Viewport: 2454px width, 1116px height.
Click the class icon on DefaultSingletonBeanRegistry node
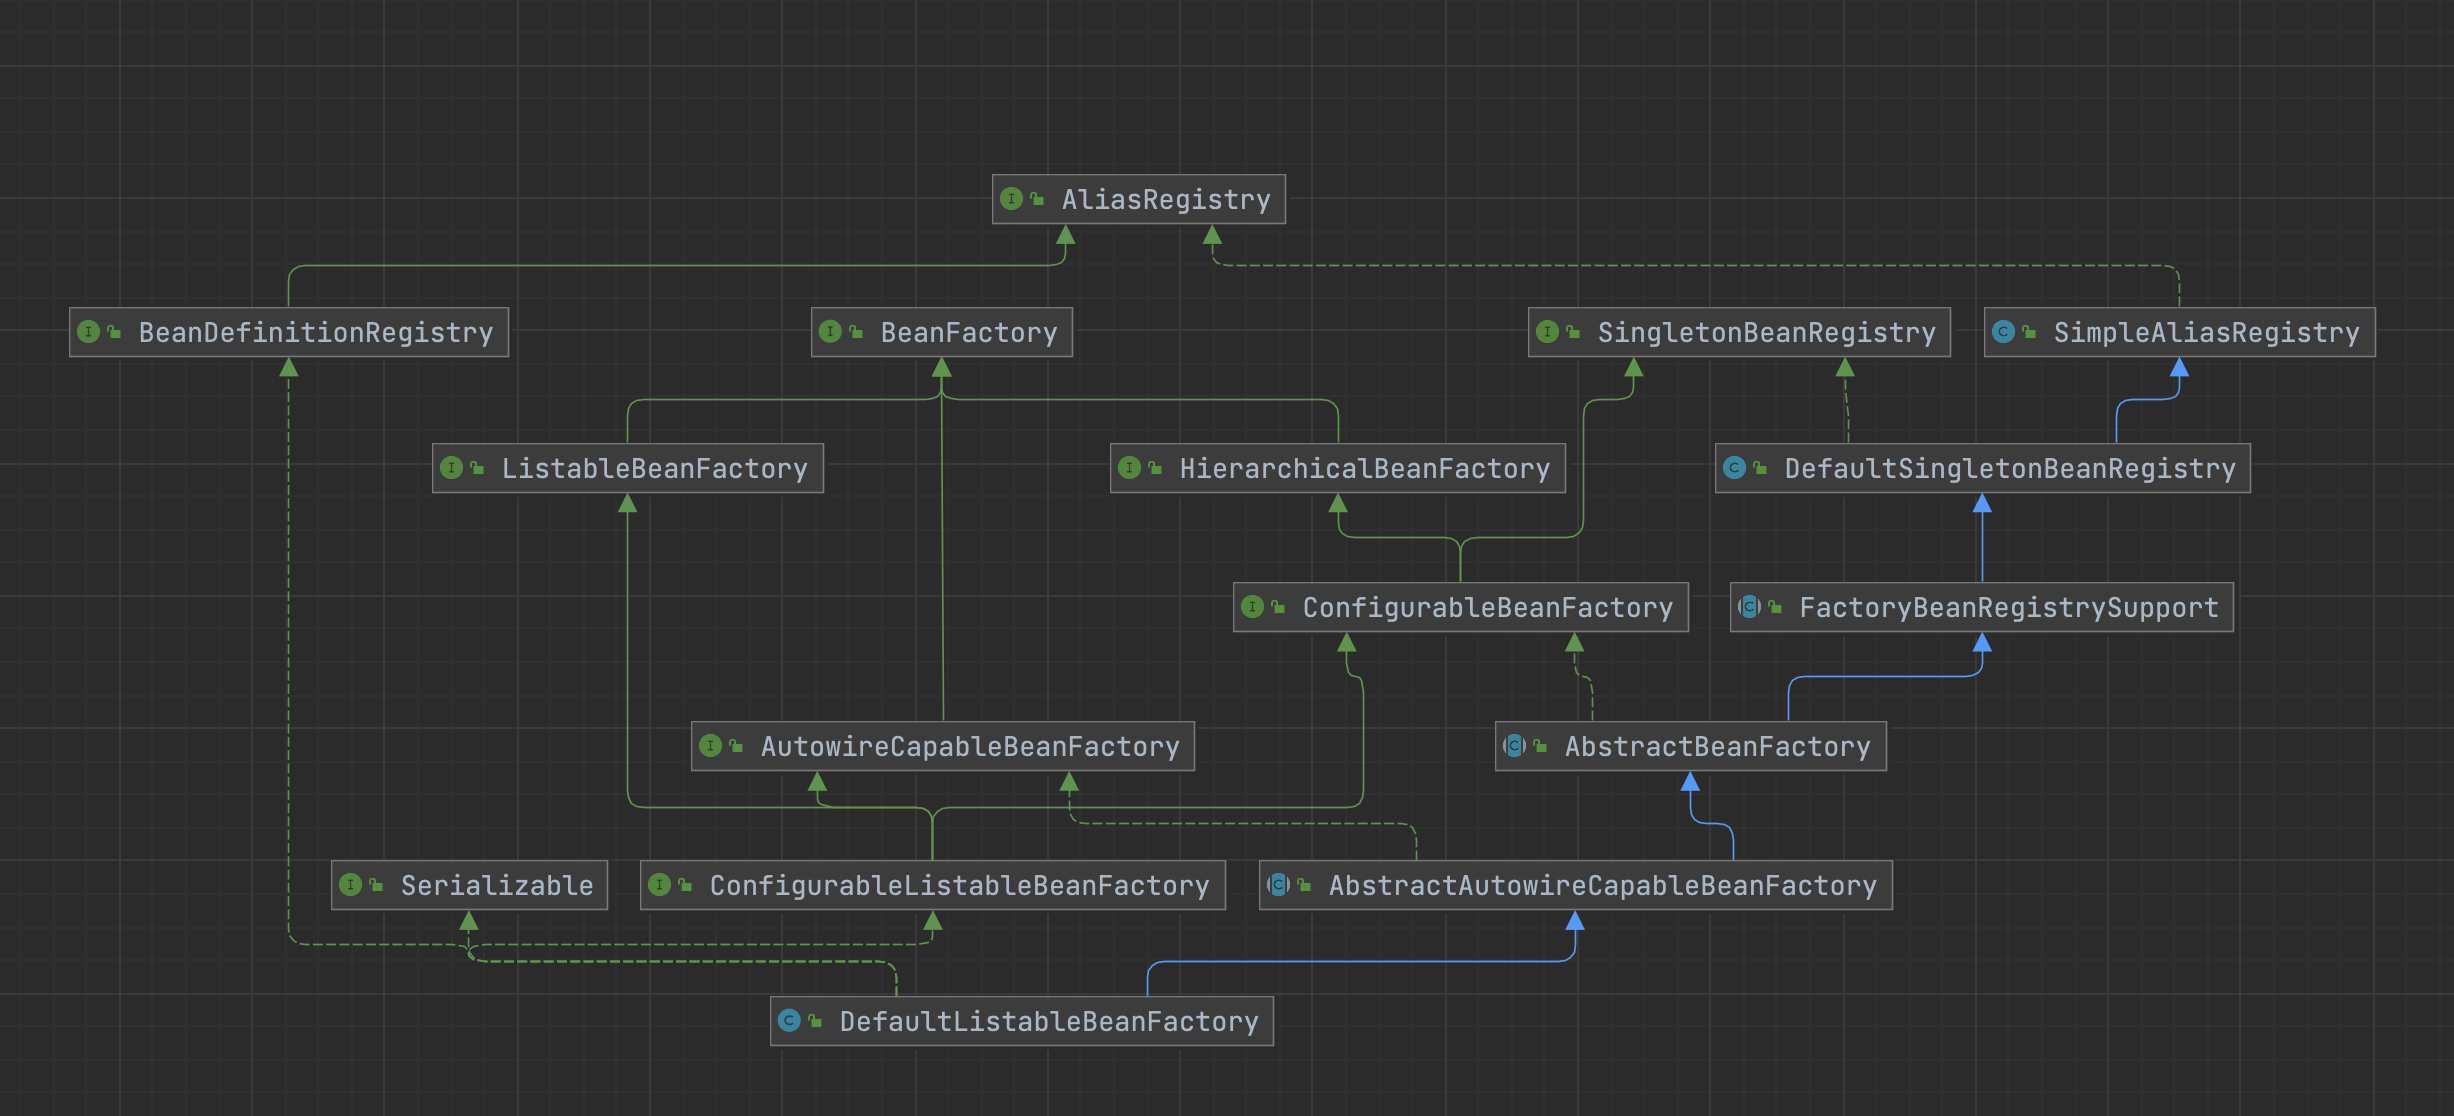[x=1734, y=468]
